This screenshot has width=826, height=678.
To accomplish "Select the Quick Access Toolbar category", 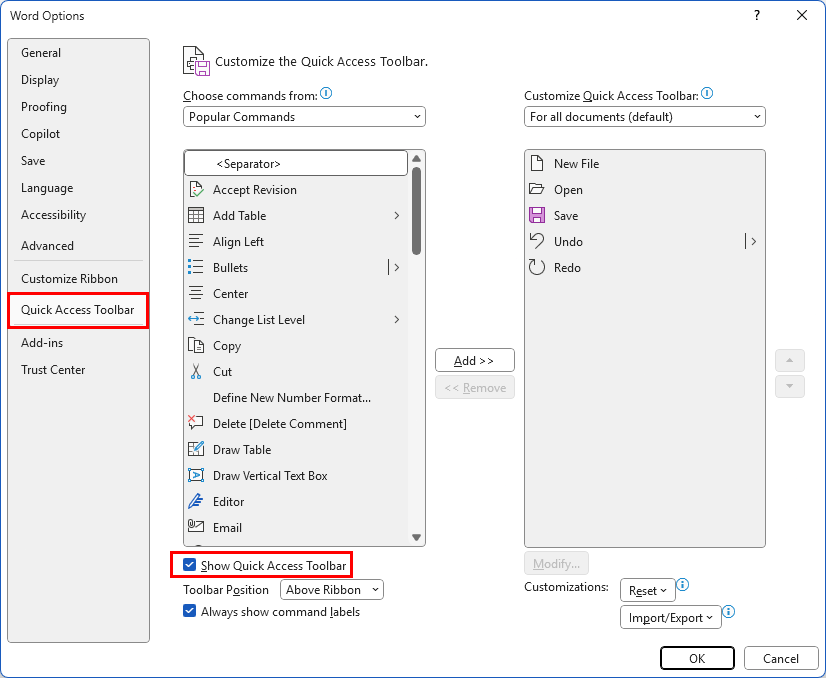I will 77,310.
